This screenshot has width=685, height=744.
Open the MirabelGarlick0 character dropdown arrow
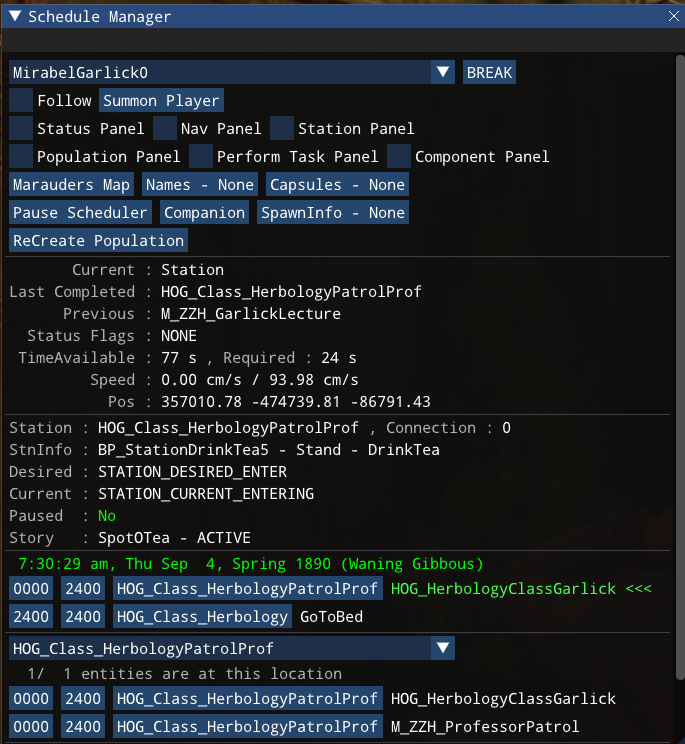(x=443, y=72)
